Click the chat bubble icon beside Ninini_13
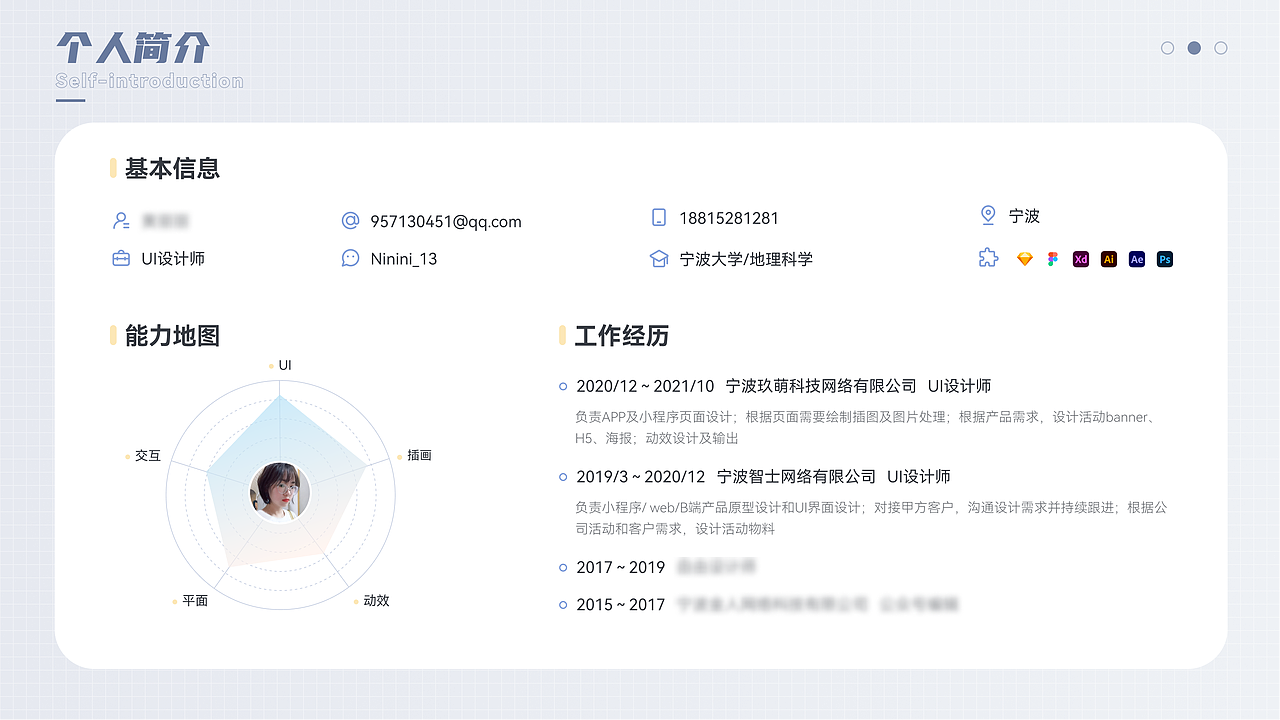The height and width of the screenshot is (720, 1280). [349, 258]
